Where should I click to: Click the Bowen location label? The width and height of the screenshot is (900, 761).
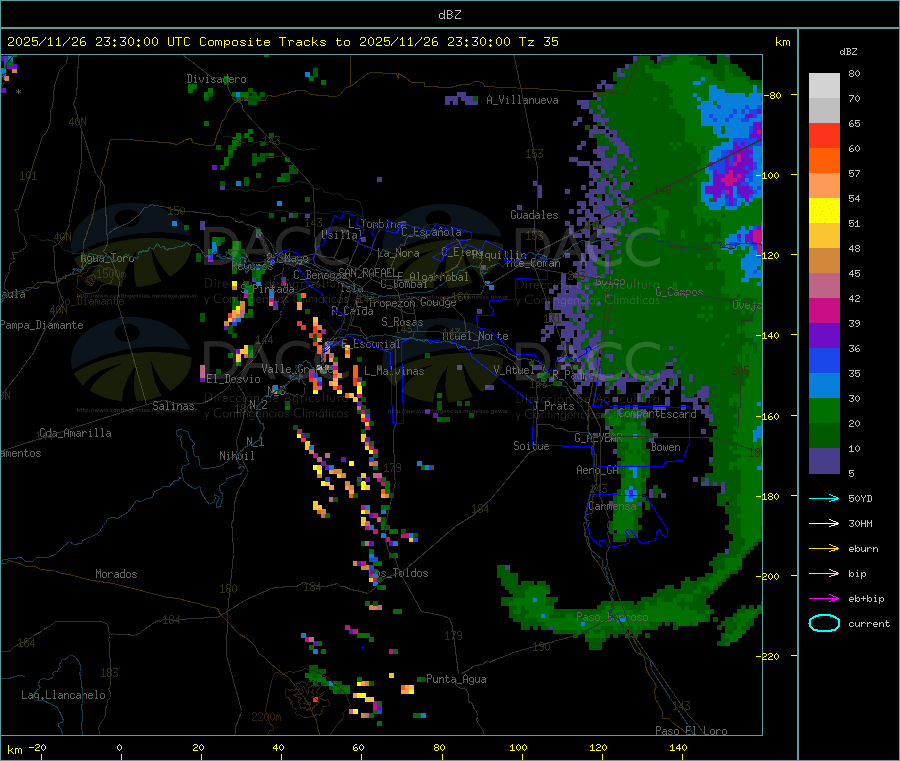point(666,448)
